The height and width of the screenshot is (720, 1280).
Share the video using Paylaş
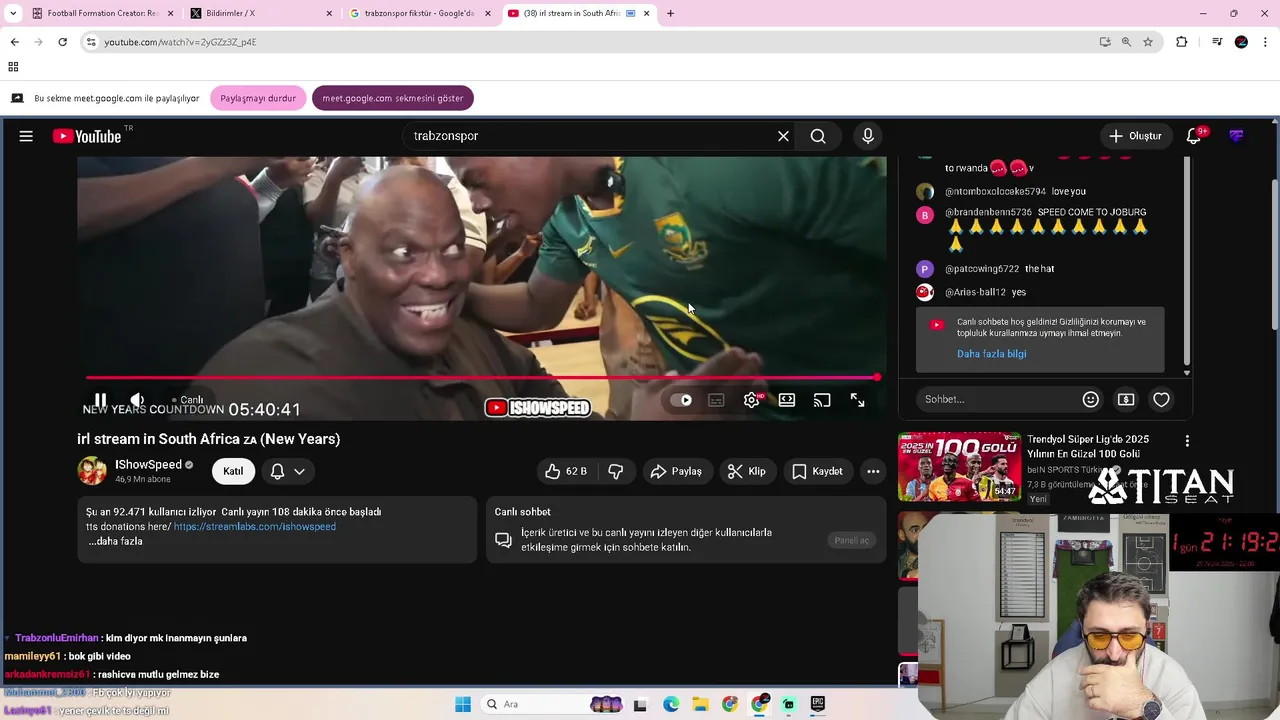676,471
